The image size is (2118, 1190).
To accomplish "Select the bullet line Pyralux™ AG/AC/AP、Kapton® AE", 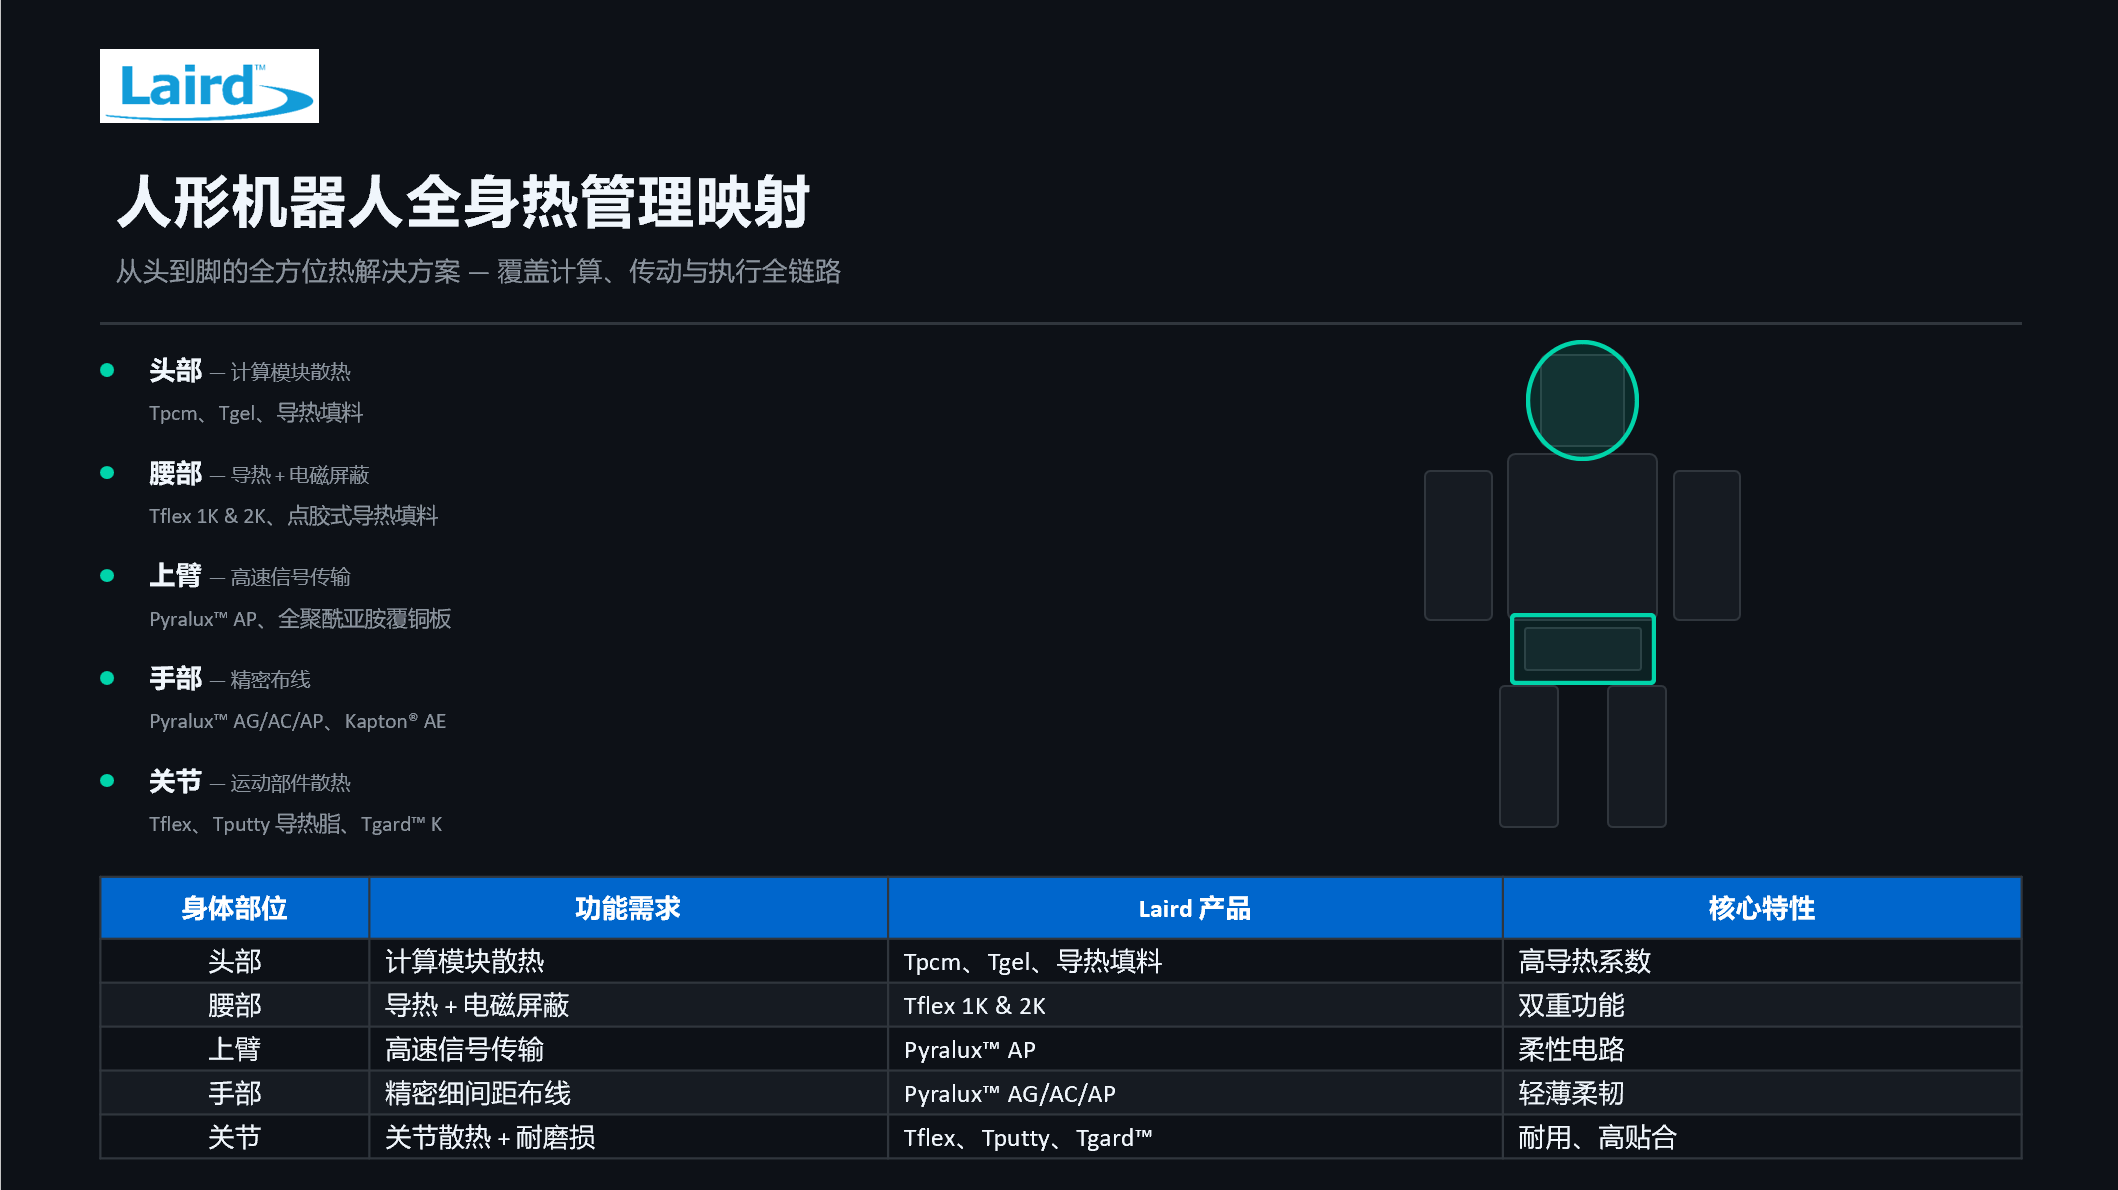I will 297,721.
